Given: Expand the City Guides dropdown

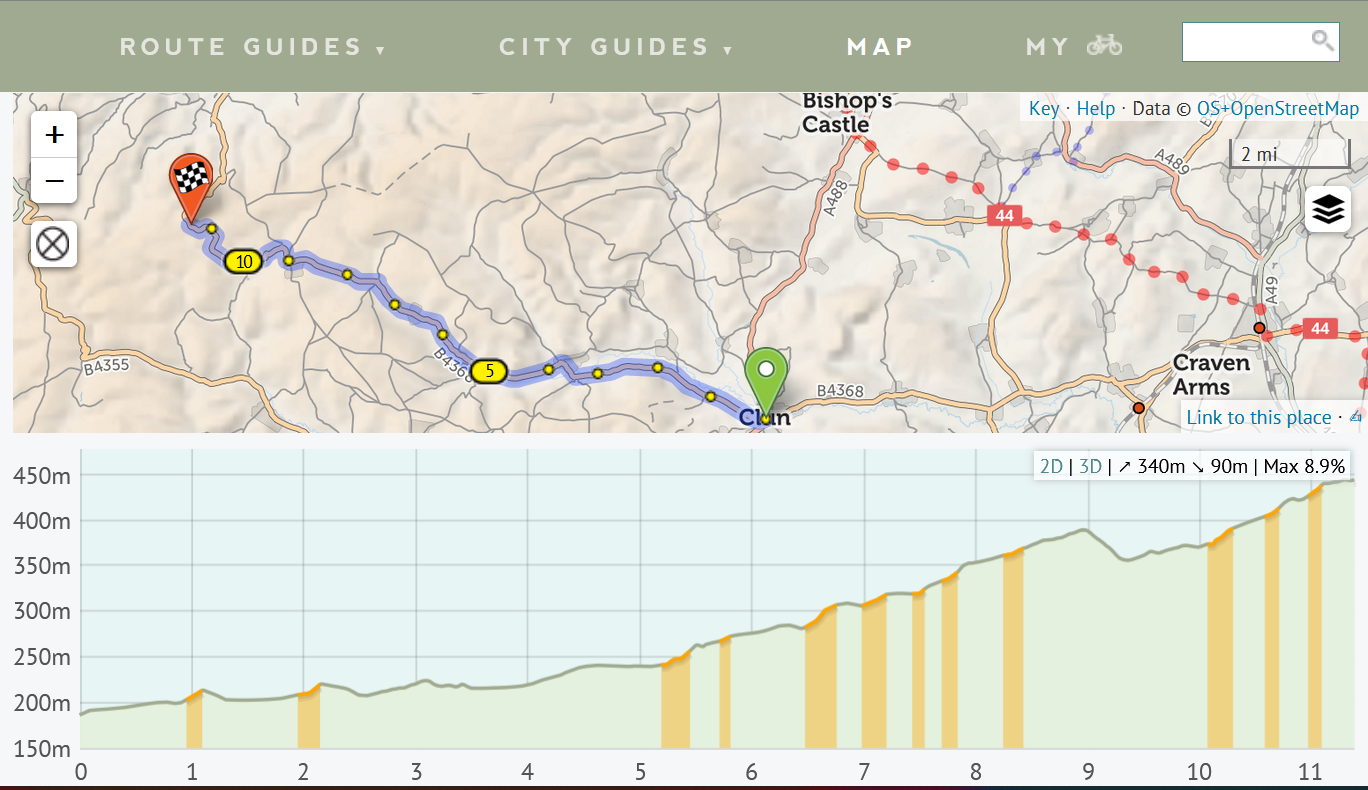Looking at the screenshot, I should tap(615, 47).
